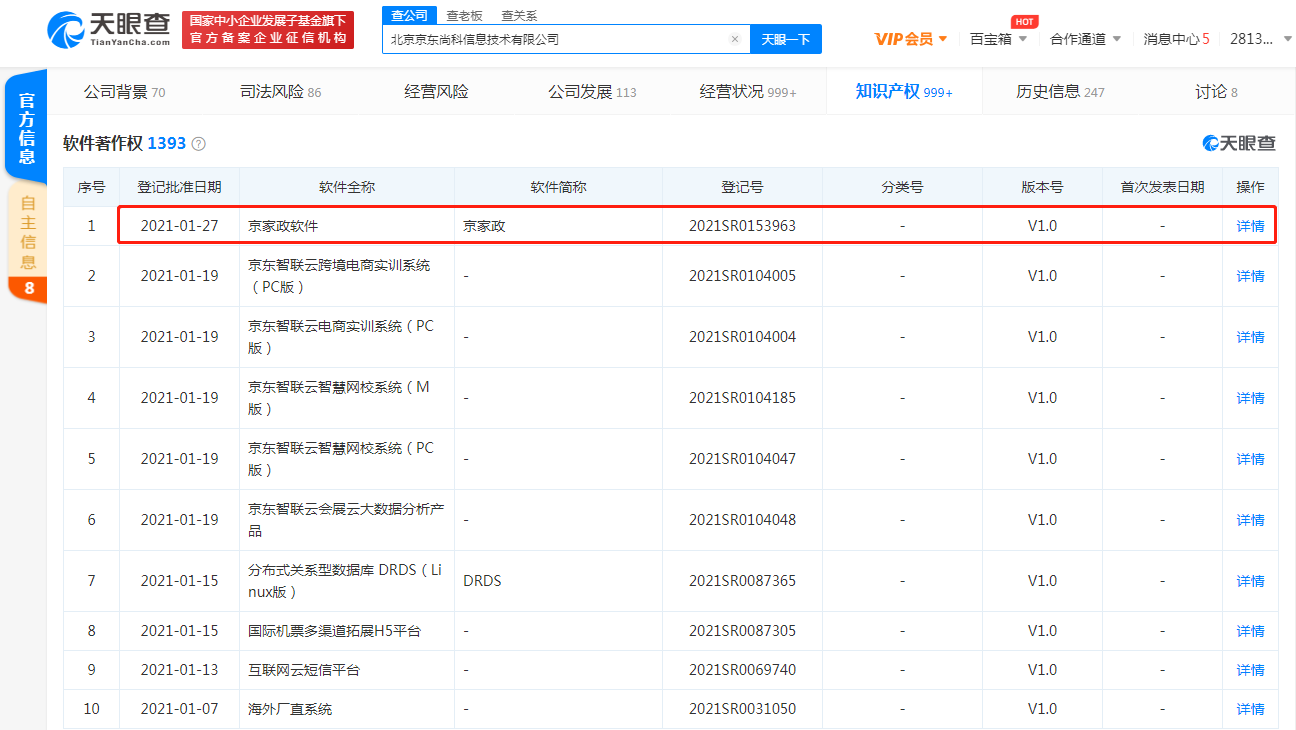Switch to the 历史信息 tab

pyautogui.click(x=1060, y=92)
